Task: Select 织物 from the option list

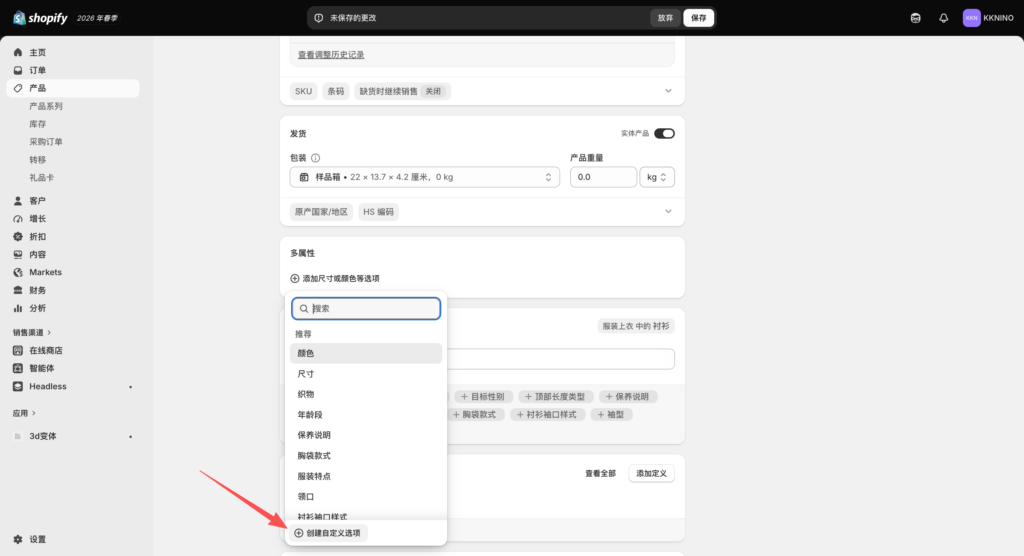Action: coord(366,394)
